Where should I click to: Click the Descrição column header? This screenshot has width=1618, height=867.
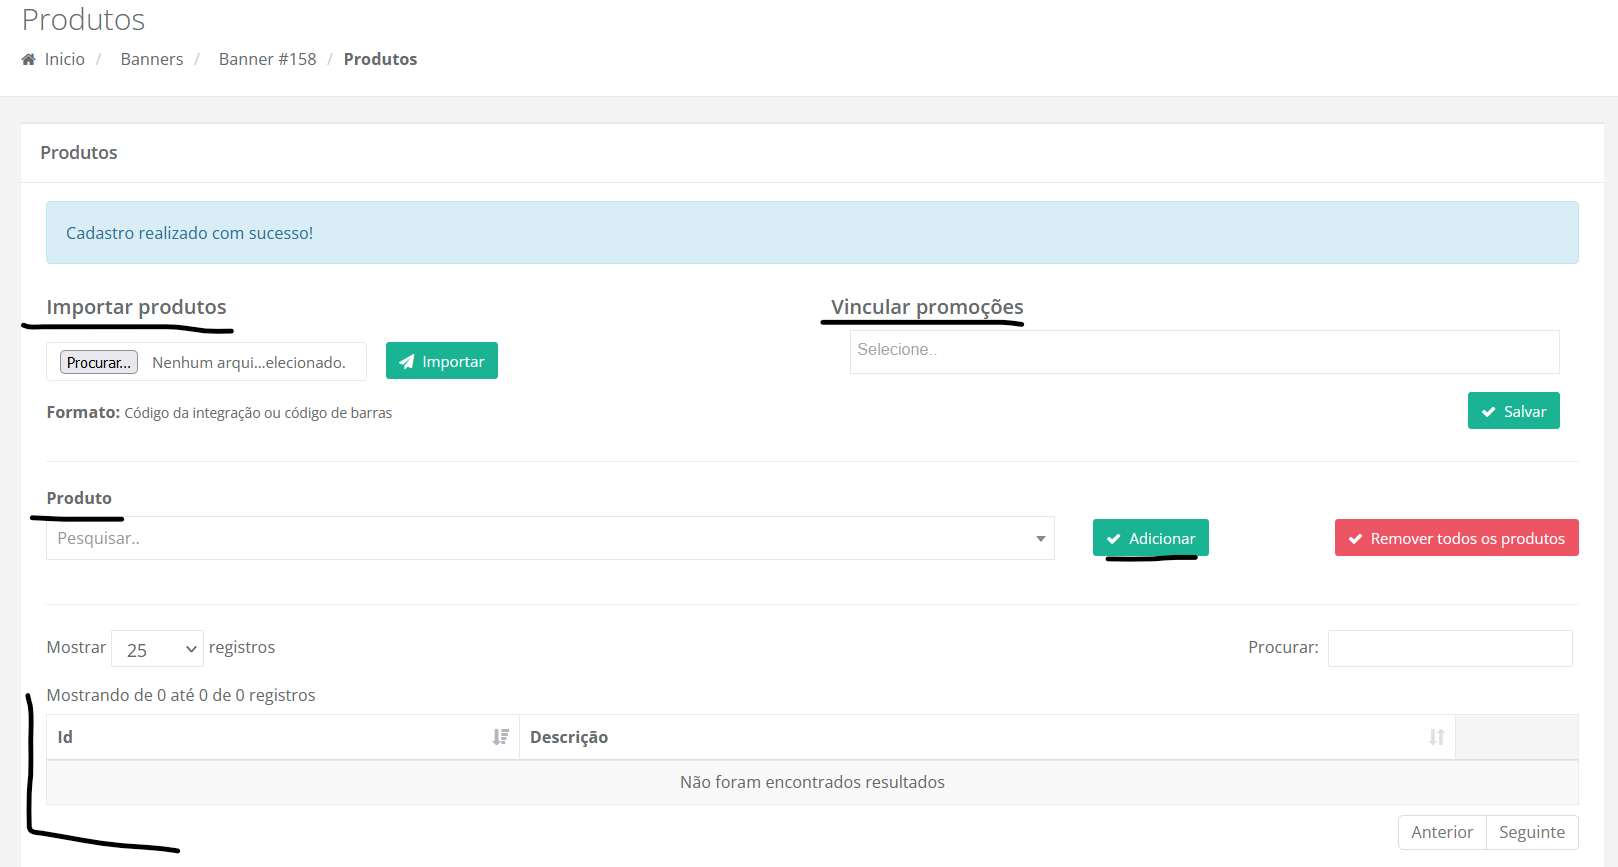click(569, 737)
